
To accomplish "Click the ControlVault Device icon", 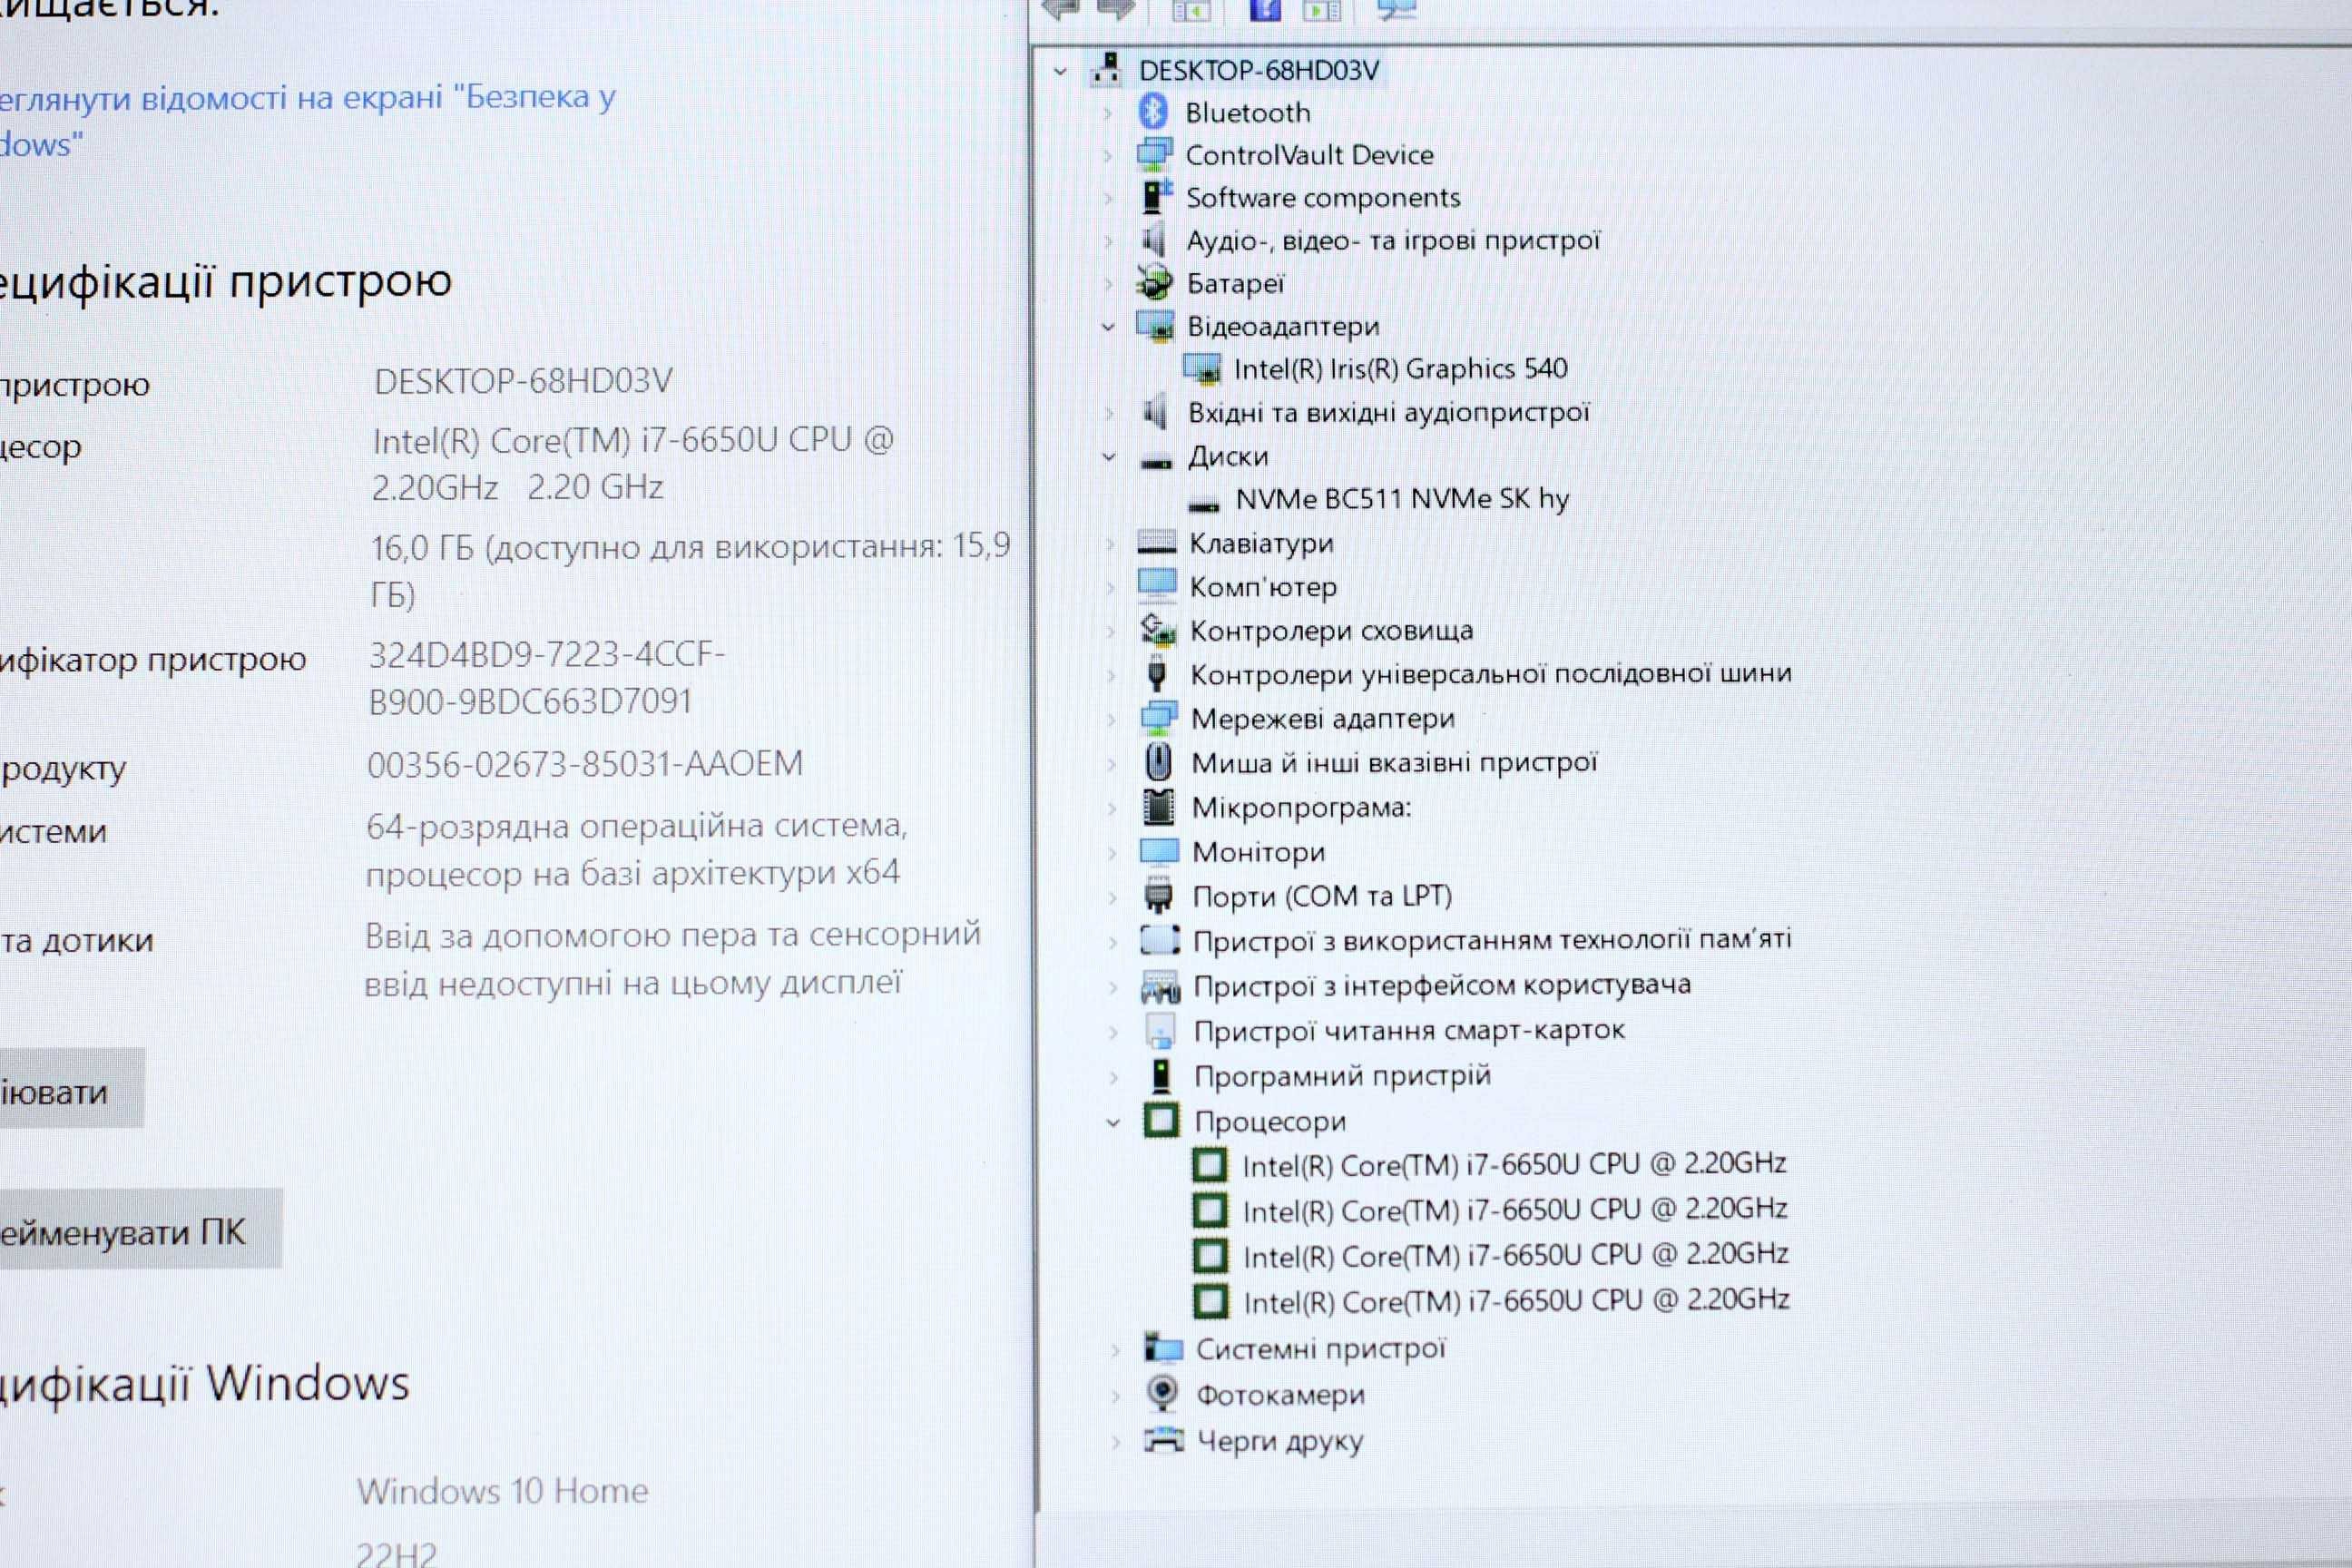I will [1154, 154].
